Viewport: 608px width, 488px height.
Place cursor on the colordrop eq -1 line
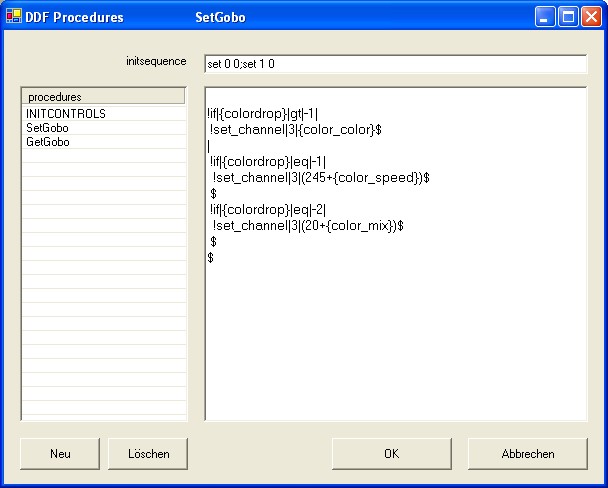[x=268, y=162]
